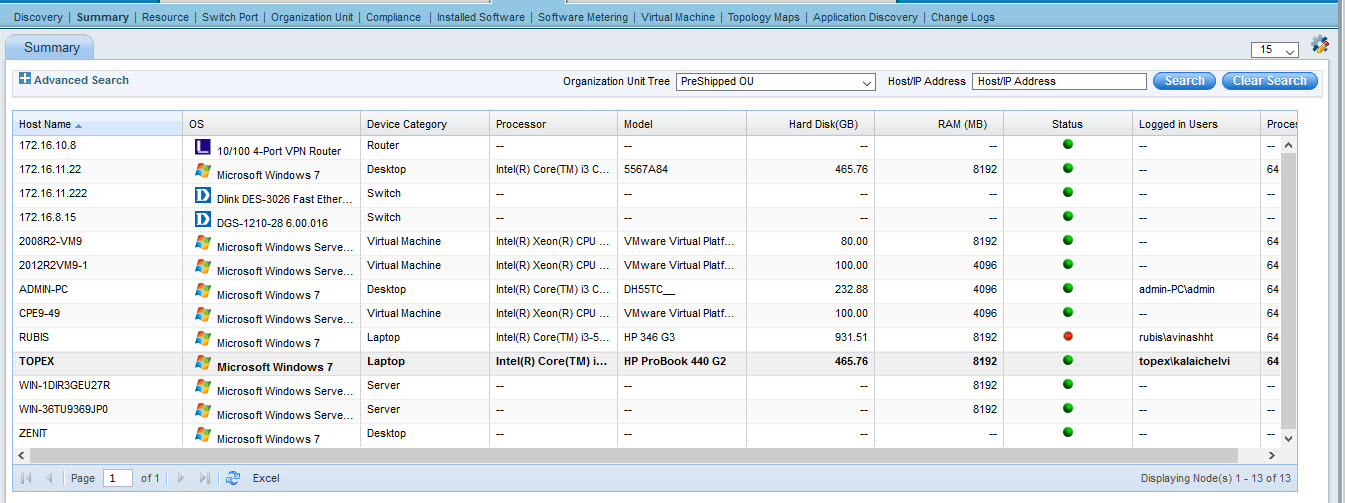Click the D-Link icon for 172.16.11.222
Screen dimensions: 1345x503
point(202,195)
